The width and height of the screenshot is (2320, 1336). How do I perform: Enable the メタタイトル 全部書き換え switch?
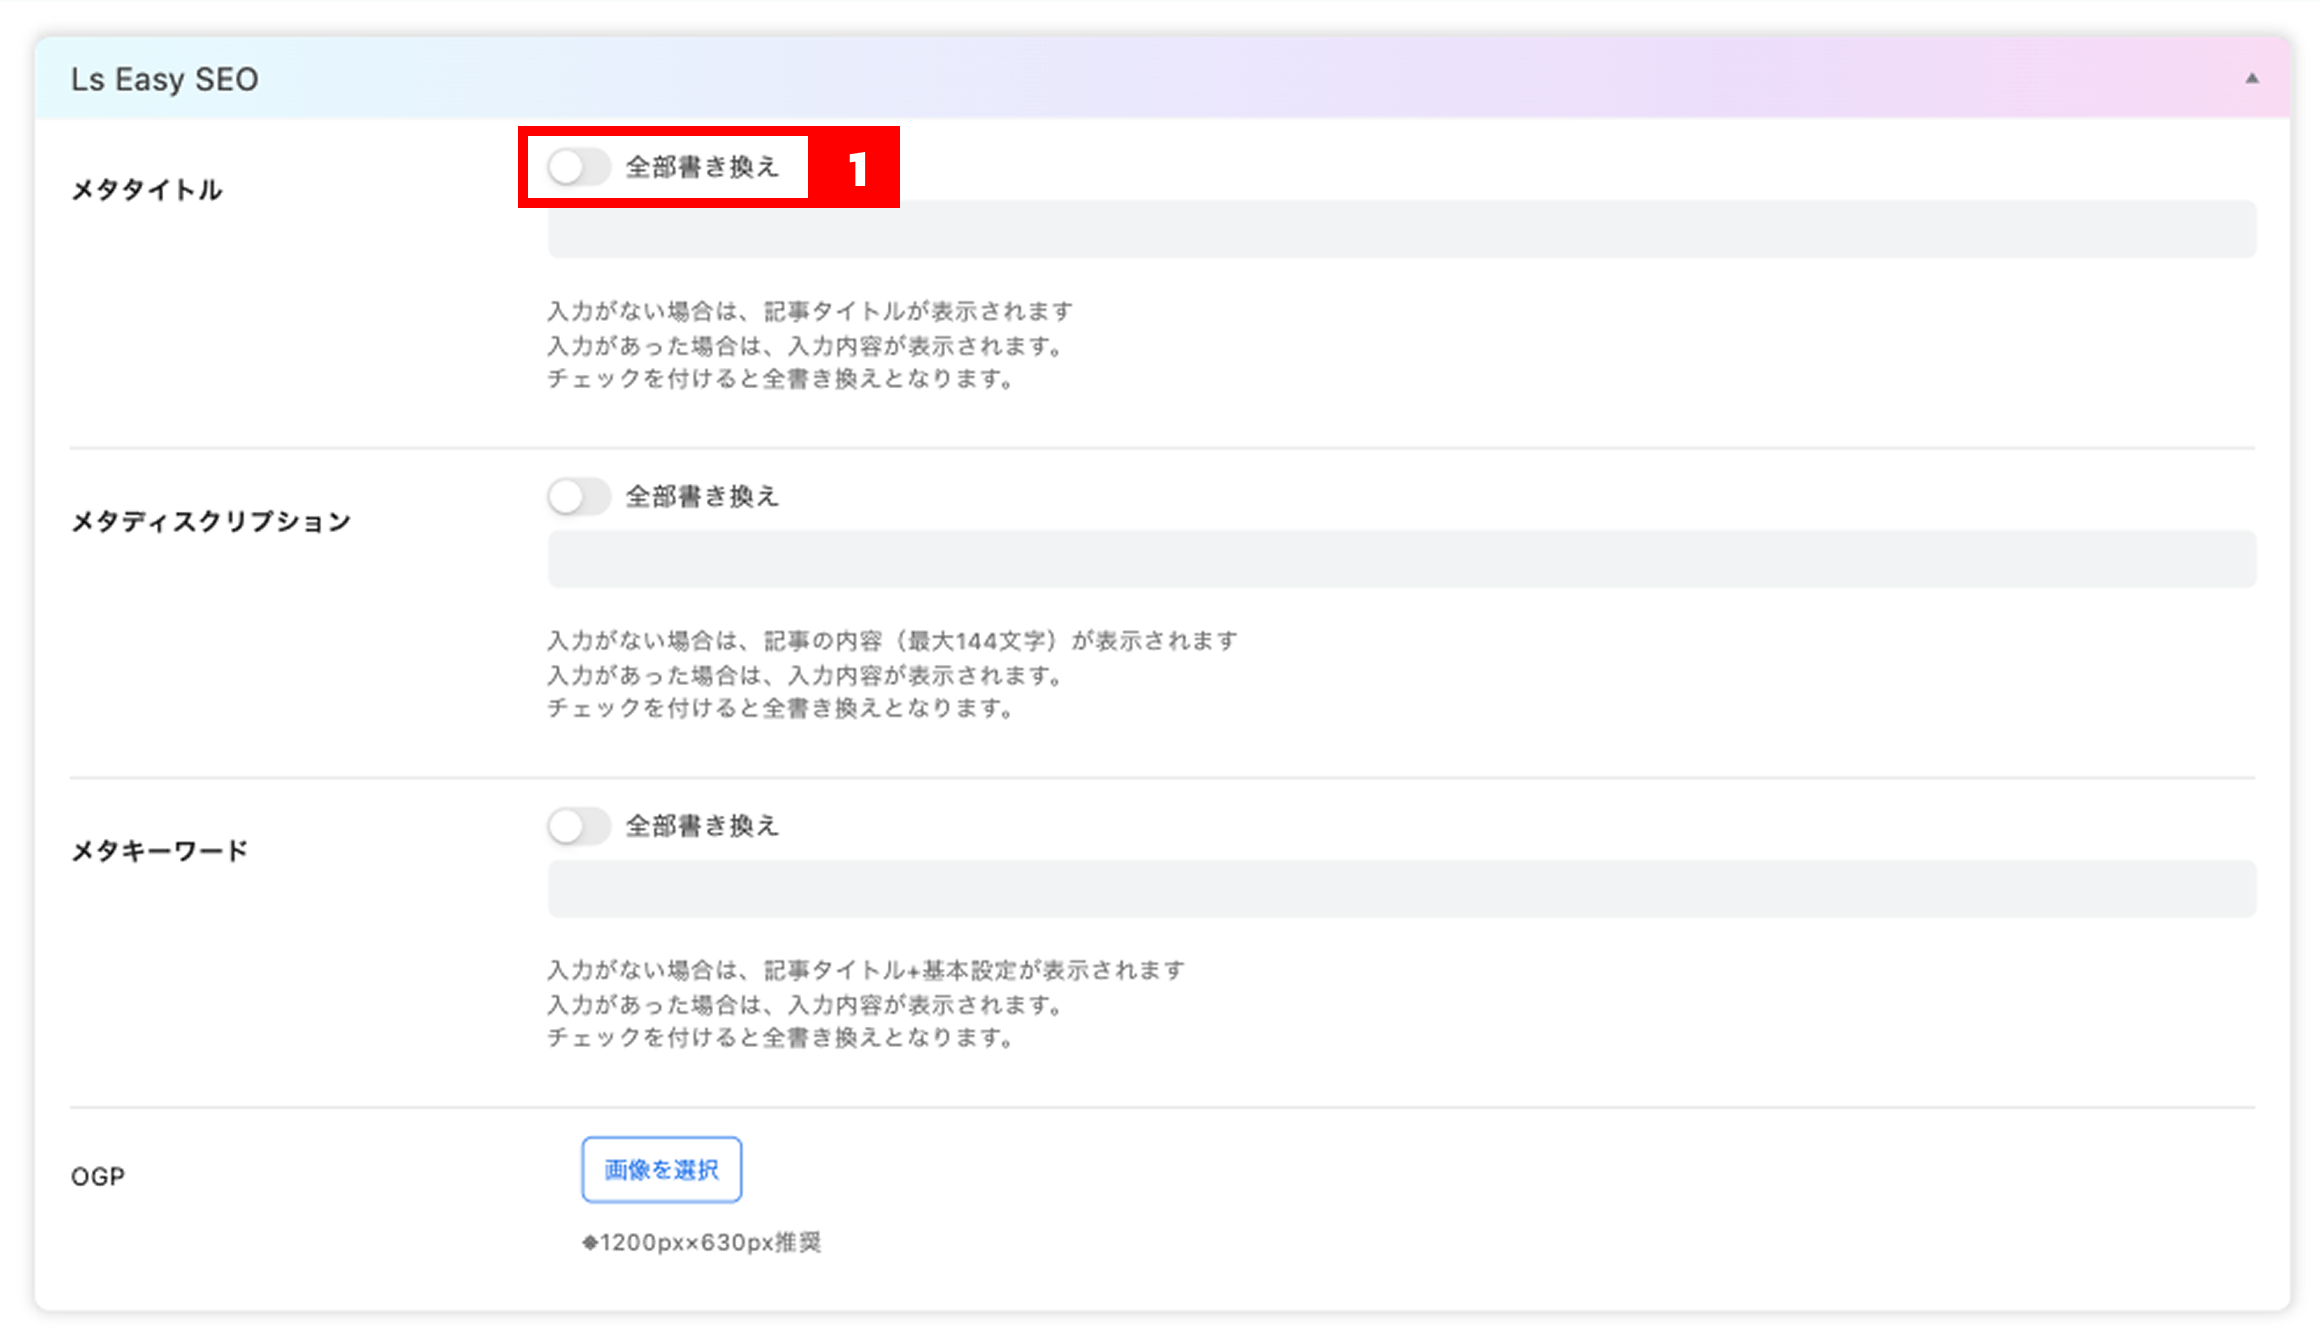[579, 167]
